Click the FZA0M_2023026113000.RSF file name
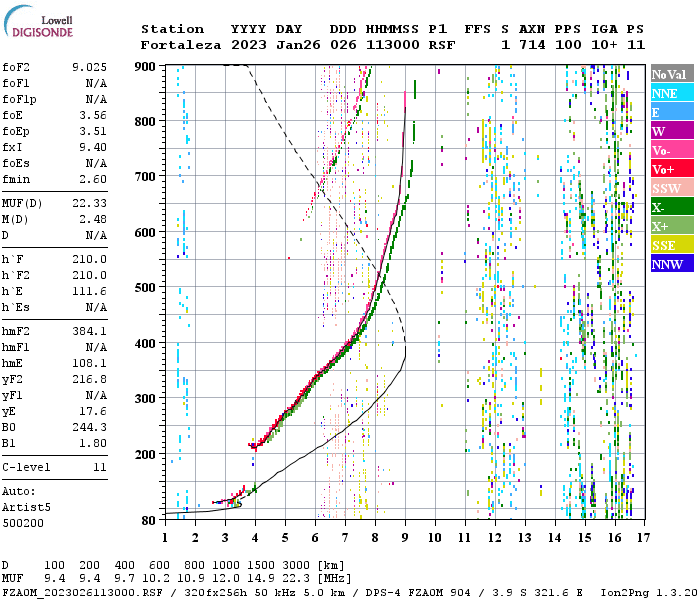 83,593
